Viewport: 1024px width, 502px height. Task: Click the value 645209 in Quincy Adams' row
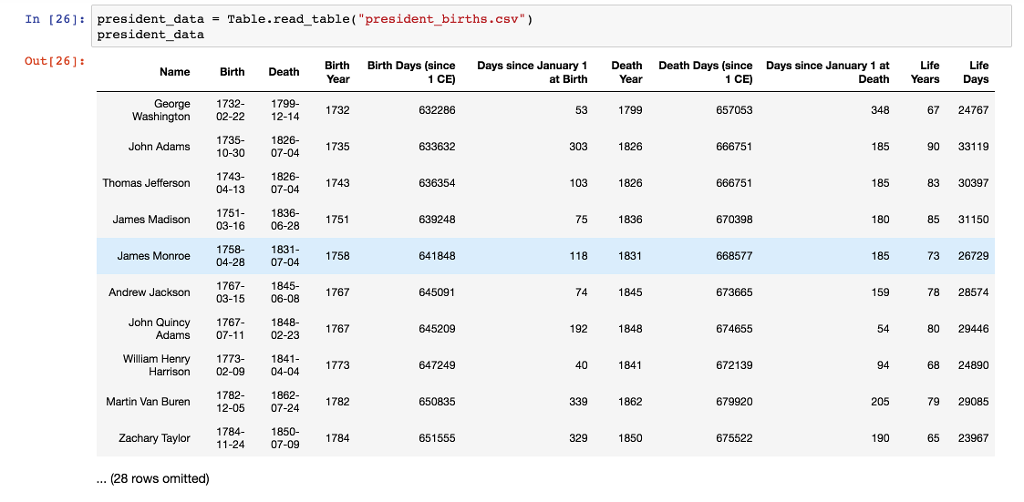tap(437, 329)
